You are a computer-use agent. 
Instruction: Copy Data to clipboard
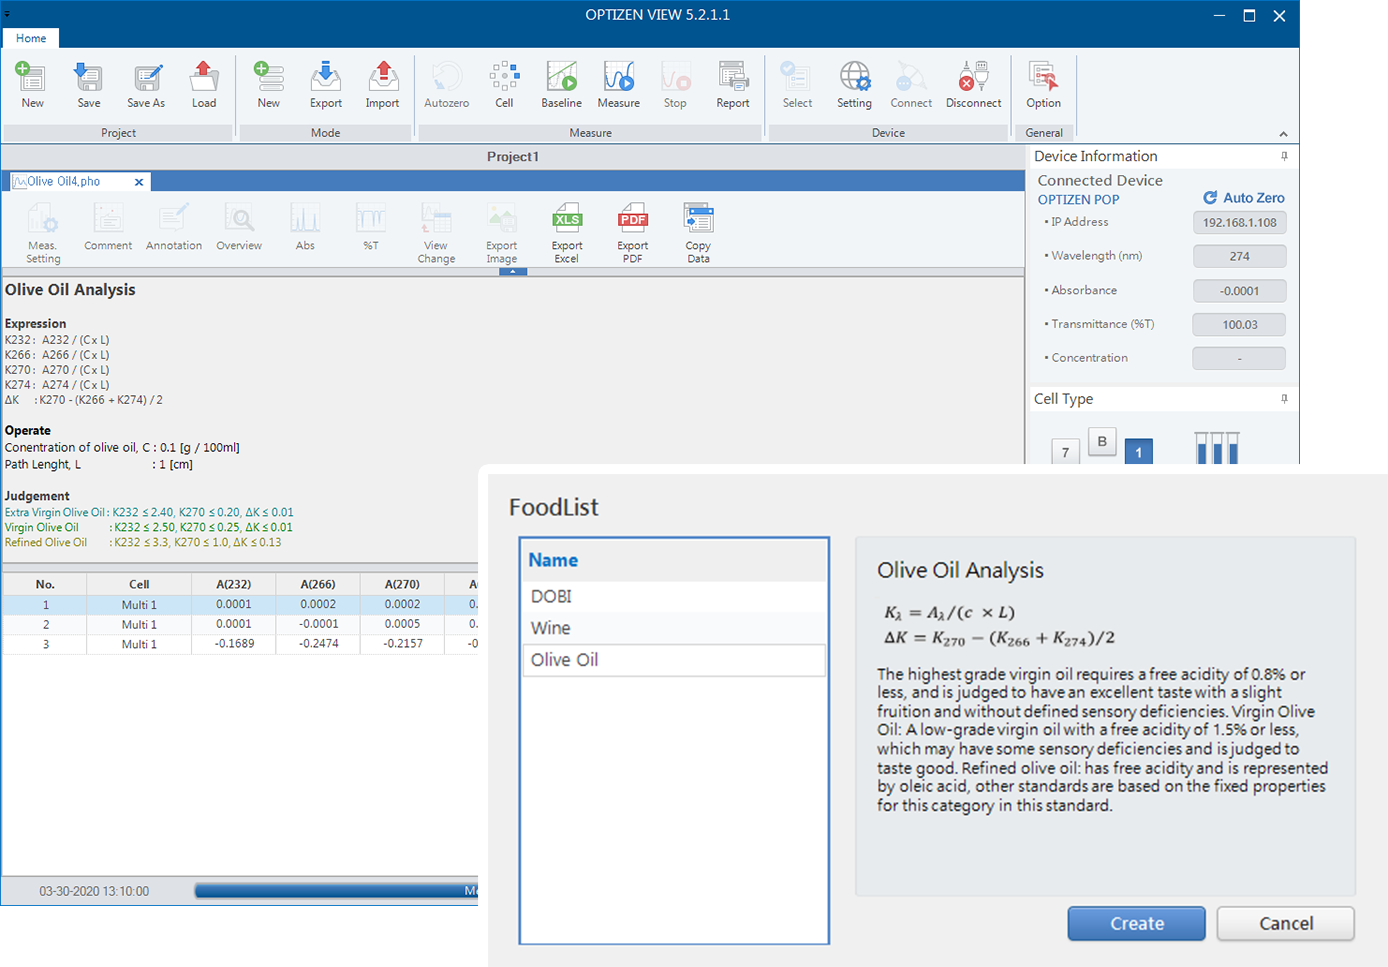(x=698, y=233)
